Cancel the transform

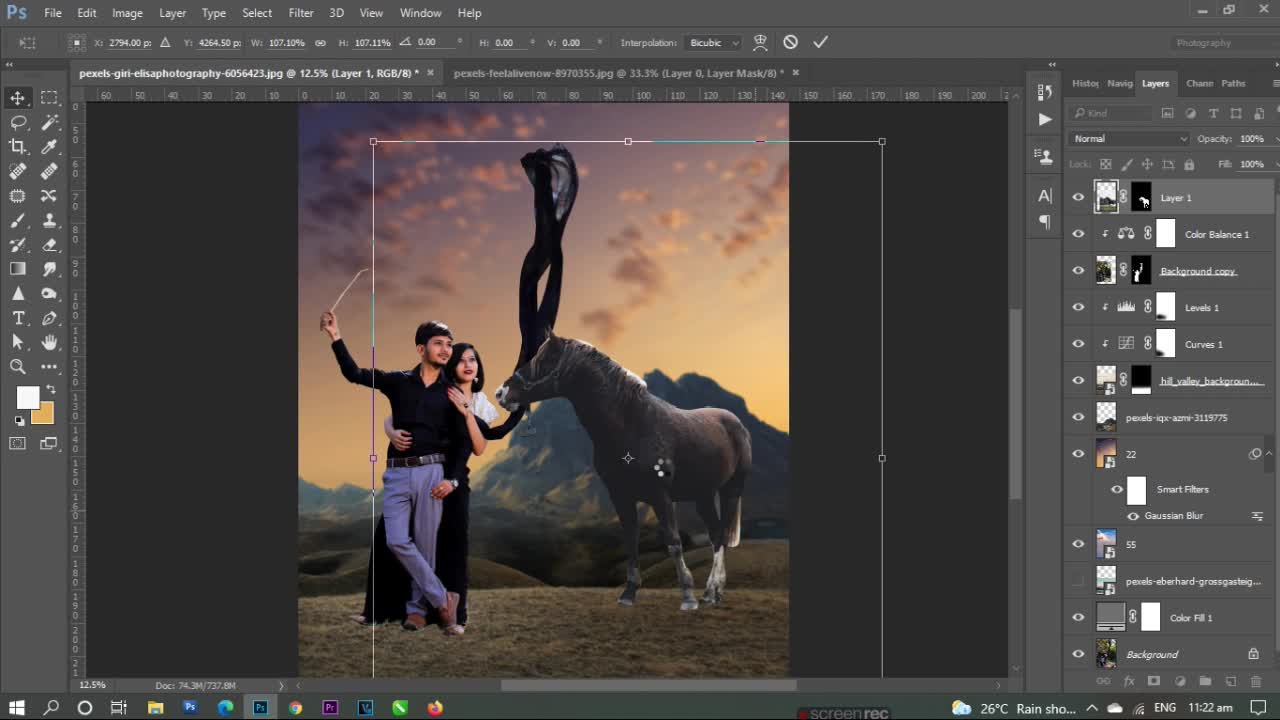790,42
